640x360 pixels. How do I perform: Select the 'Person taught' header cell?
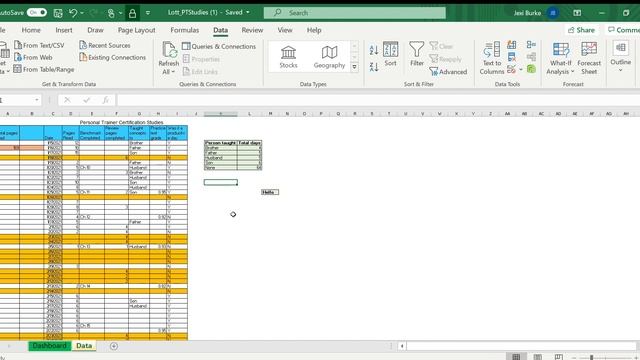(220, 143)
